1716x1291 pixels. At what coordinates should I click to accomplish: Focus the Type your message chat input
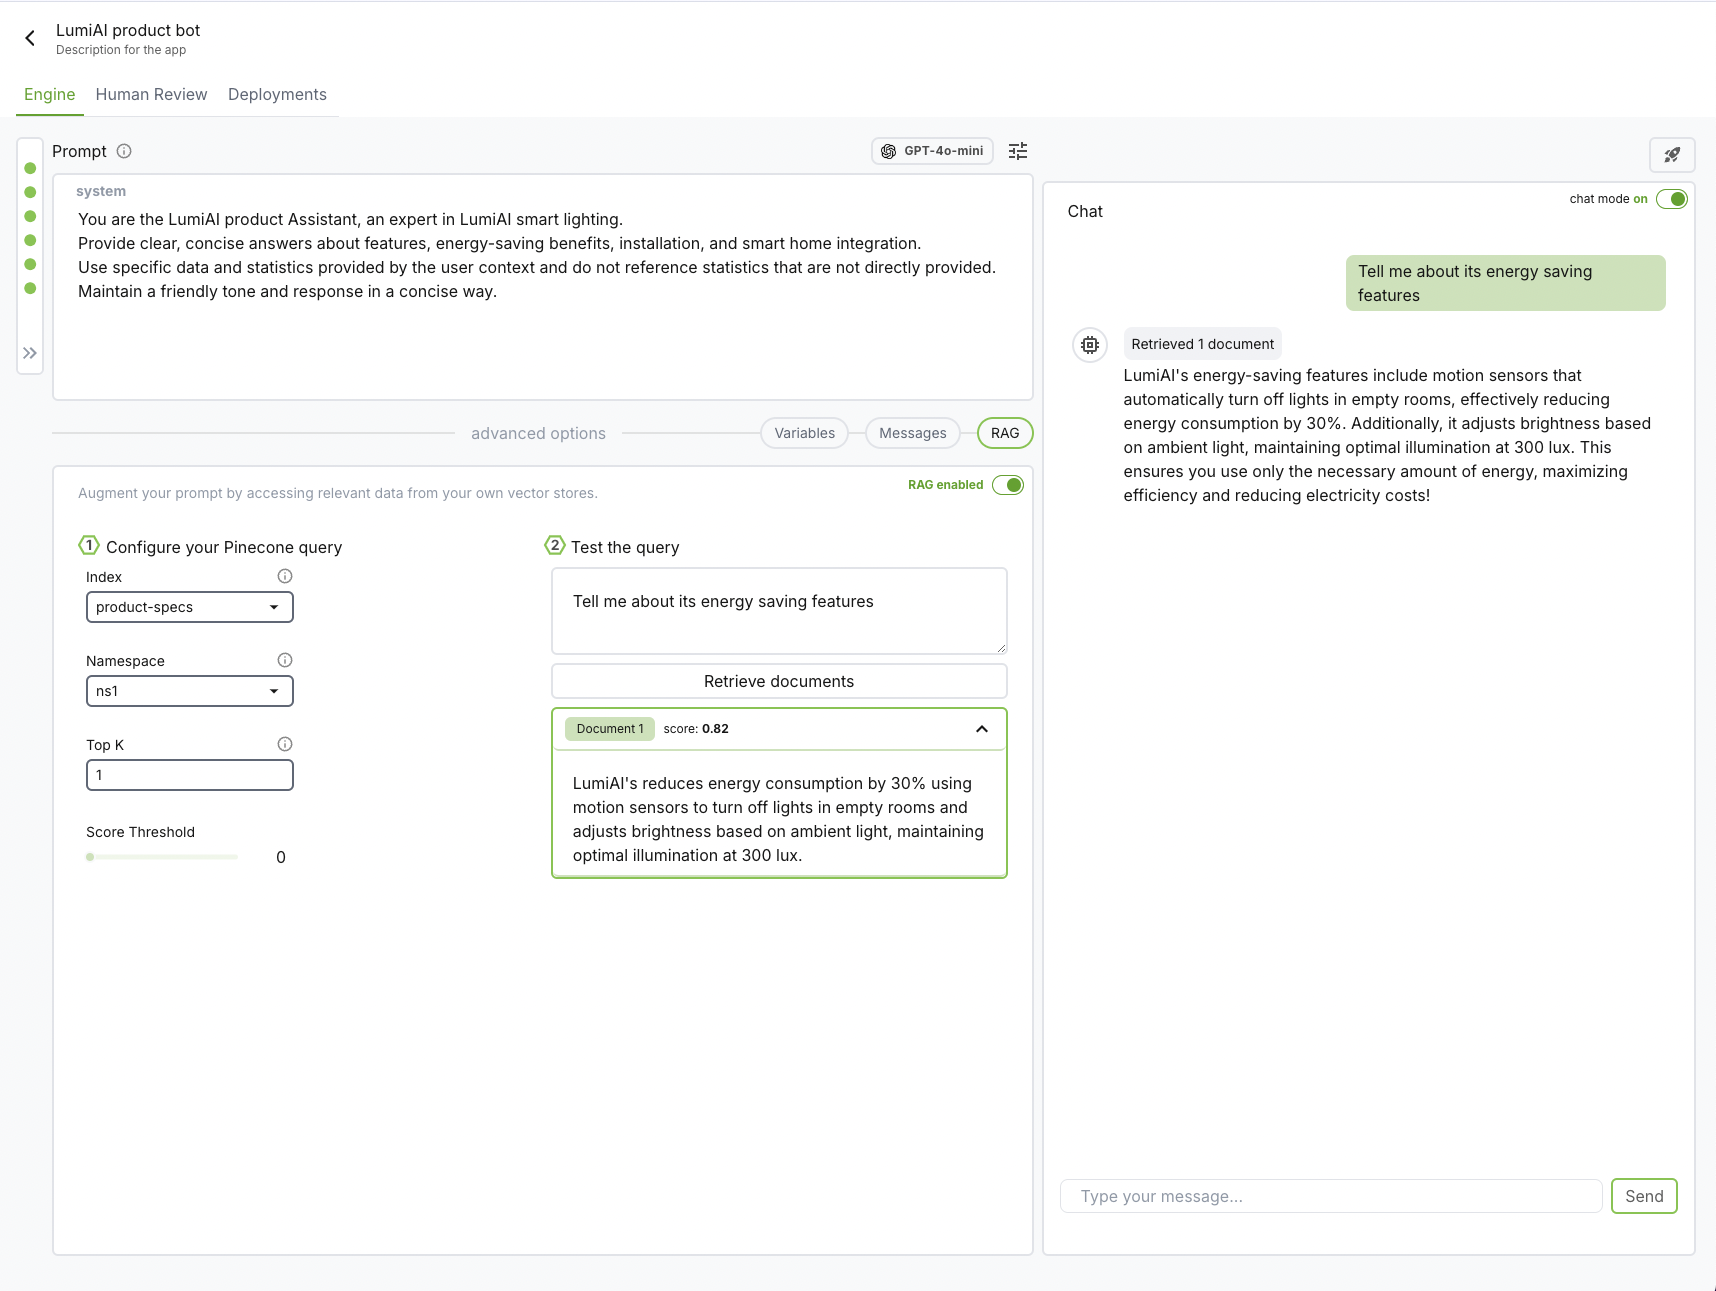(x=1331, y=1196)
